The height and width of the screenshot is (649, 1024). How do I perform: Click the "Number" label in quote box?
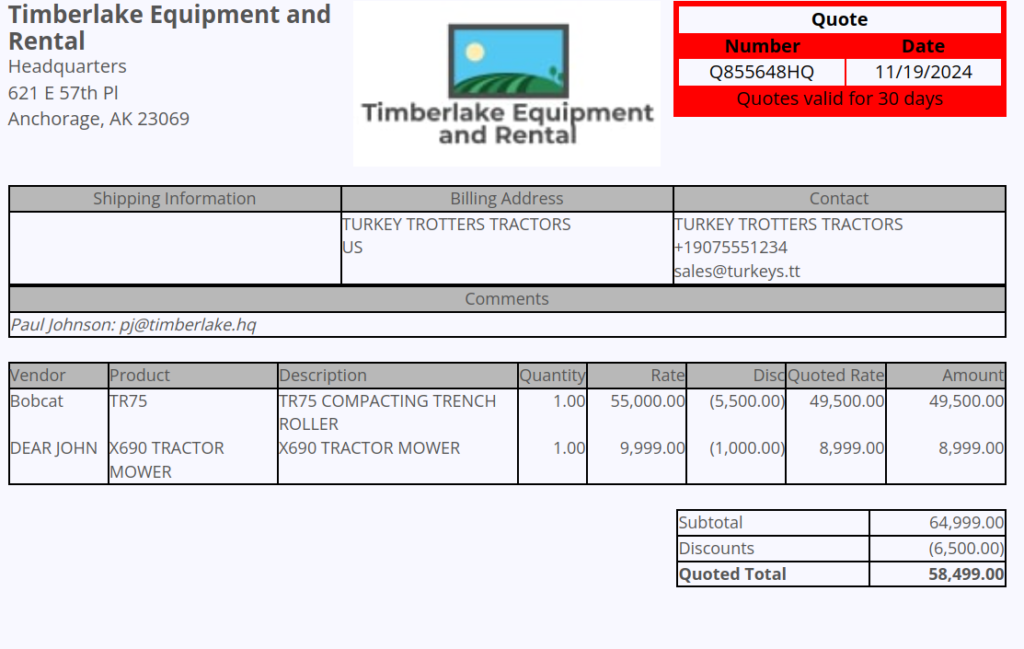(x=762, y=46)
